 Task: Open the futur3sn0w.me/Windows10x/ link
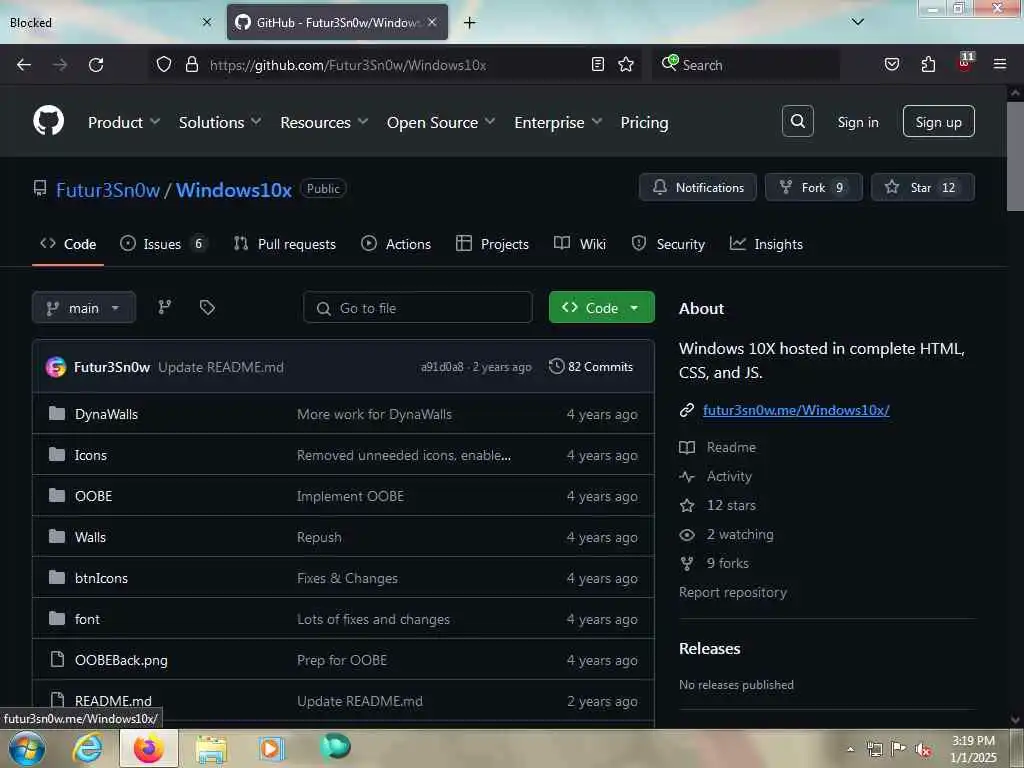[x=796, y=410]
